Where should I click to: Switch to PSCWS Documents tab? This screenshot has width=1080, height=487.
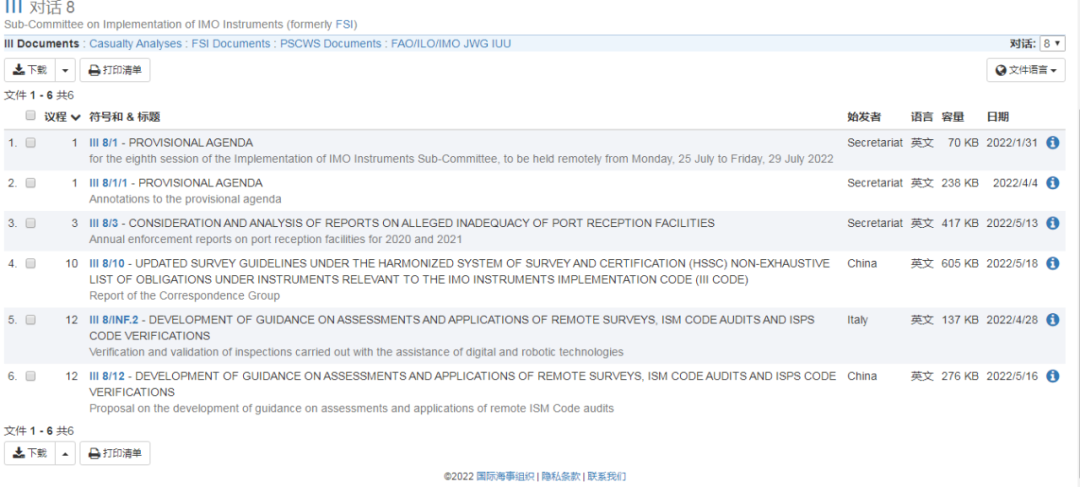point(331,43)
